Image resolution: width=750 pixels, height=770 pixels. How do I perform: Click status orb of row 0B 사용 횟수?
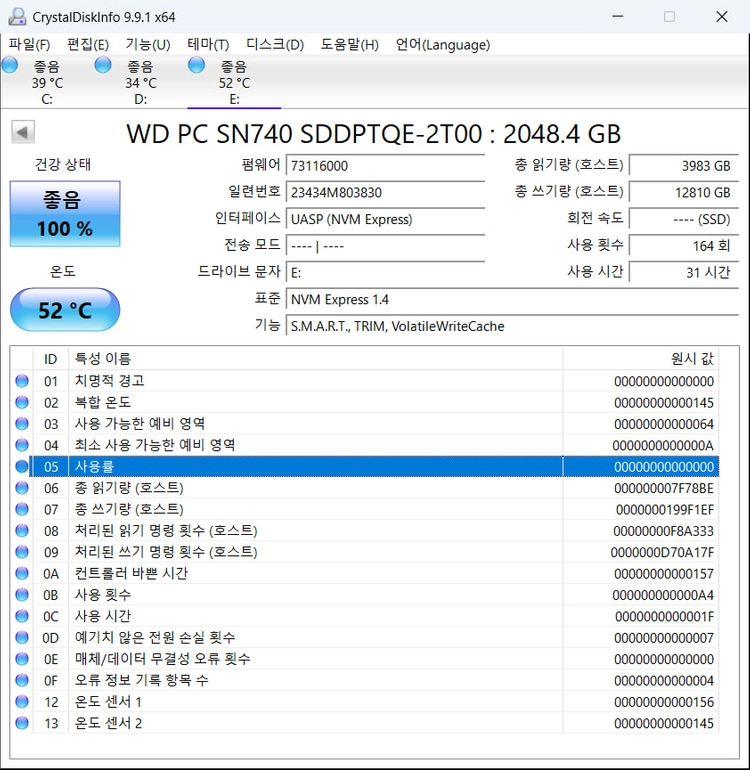pos(22,595)
